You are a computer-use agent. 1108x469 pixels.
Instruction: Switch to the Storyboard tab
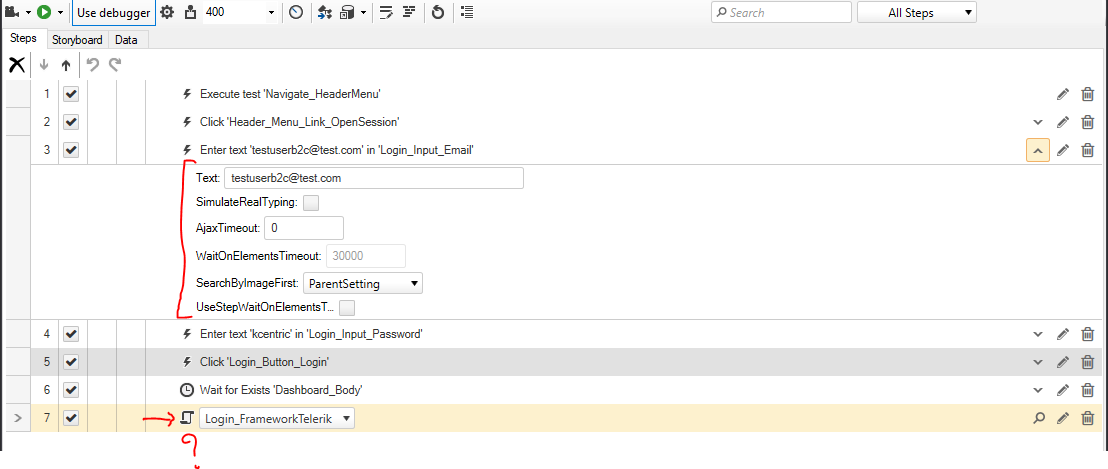pos(77,40)
